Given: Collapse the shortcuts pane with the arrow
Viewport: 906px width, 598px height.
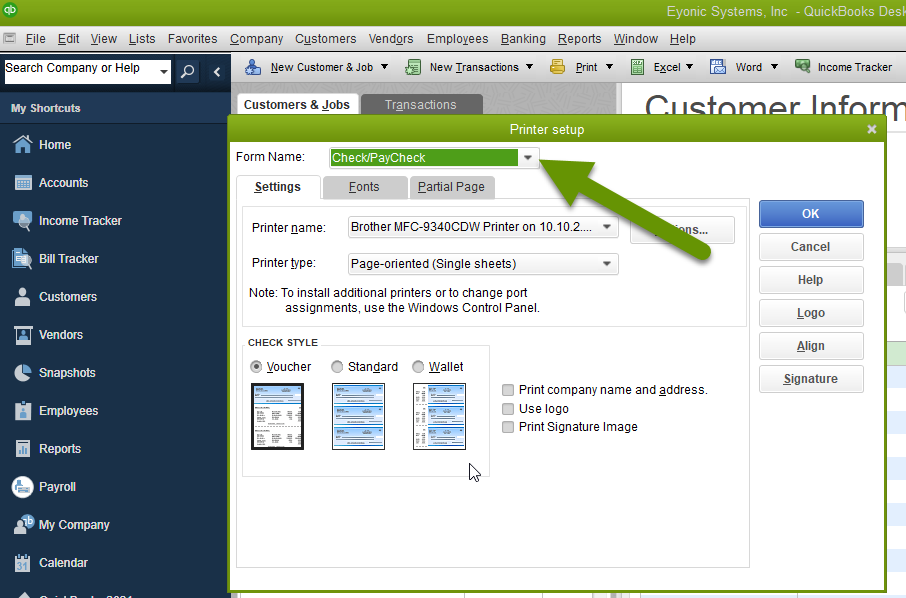Looking at the screenshot, I should [x=217, y=72].
